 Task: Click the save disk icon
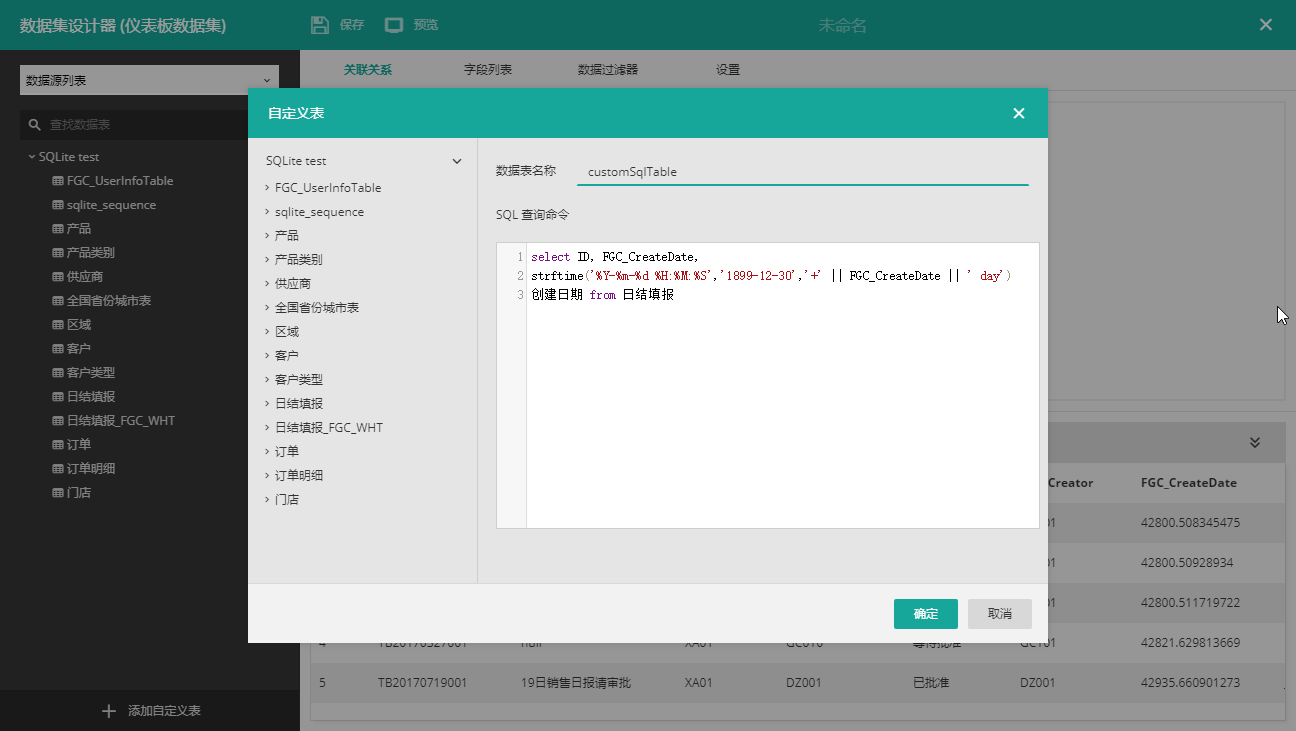pyautogui.click(x=320, y=25)
